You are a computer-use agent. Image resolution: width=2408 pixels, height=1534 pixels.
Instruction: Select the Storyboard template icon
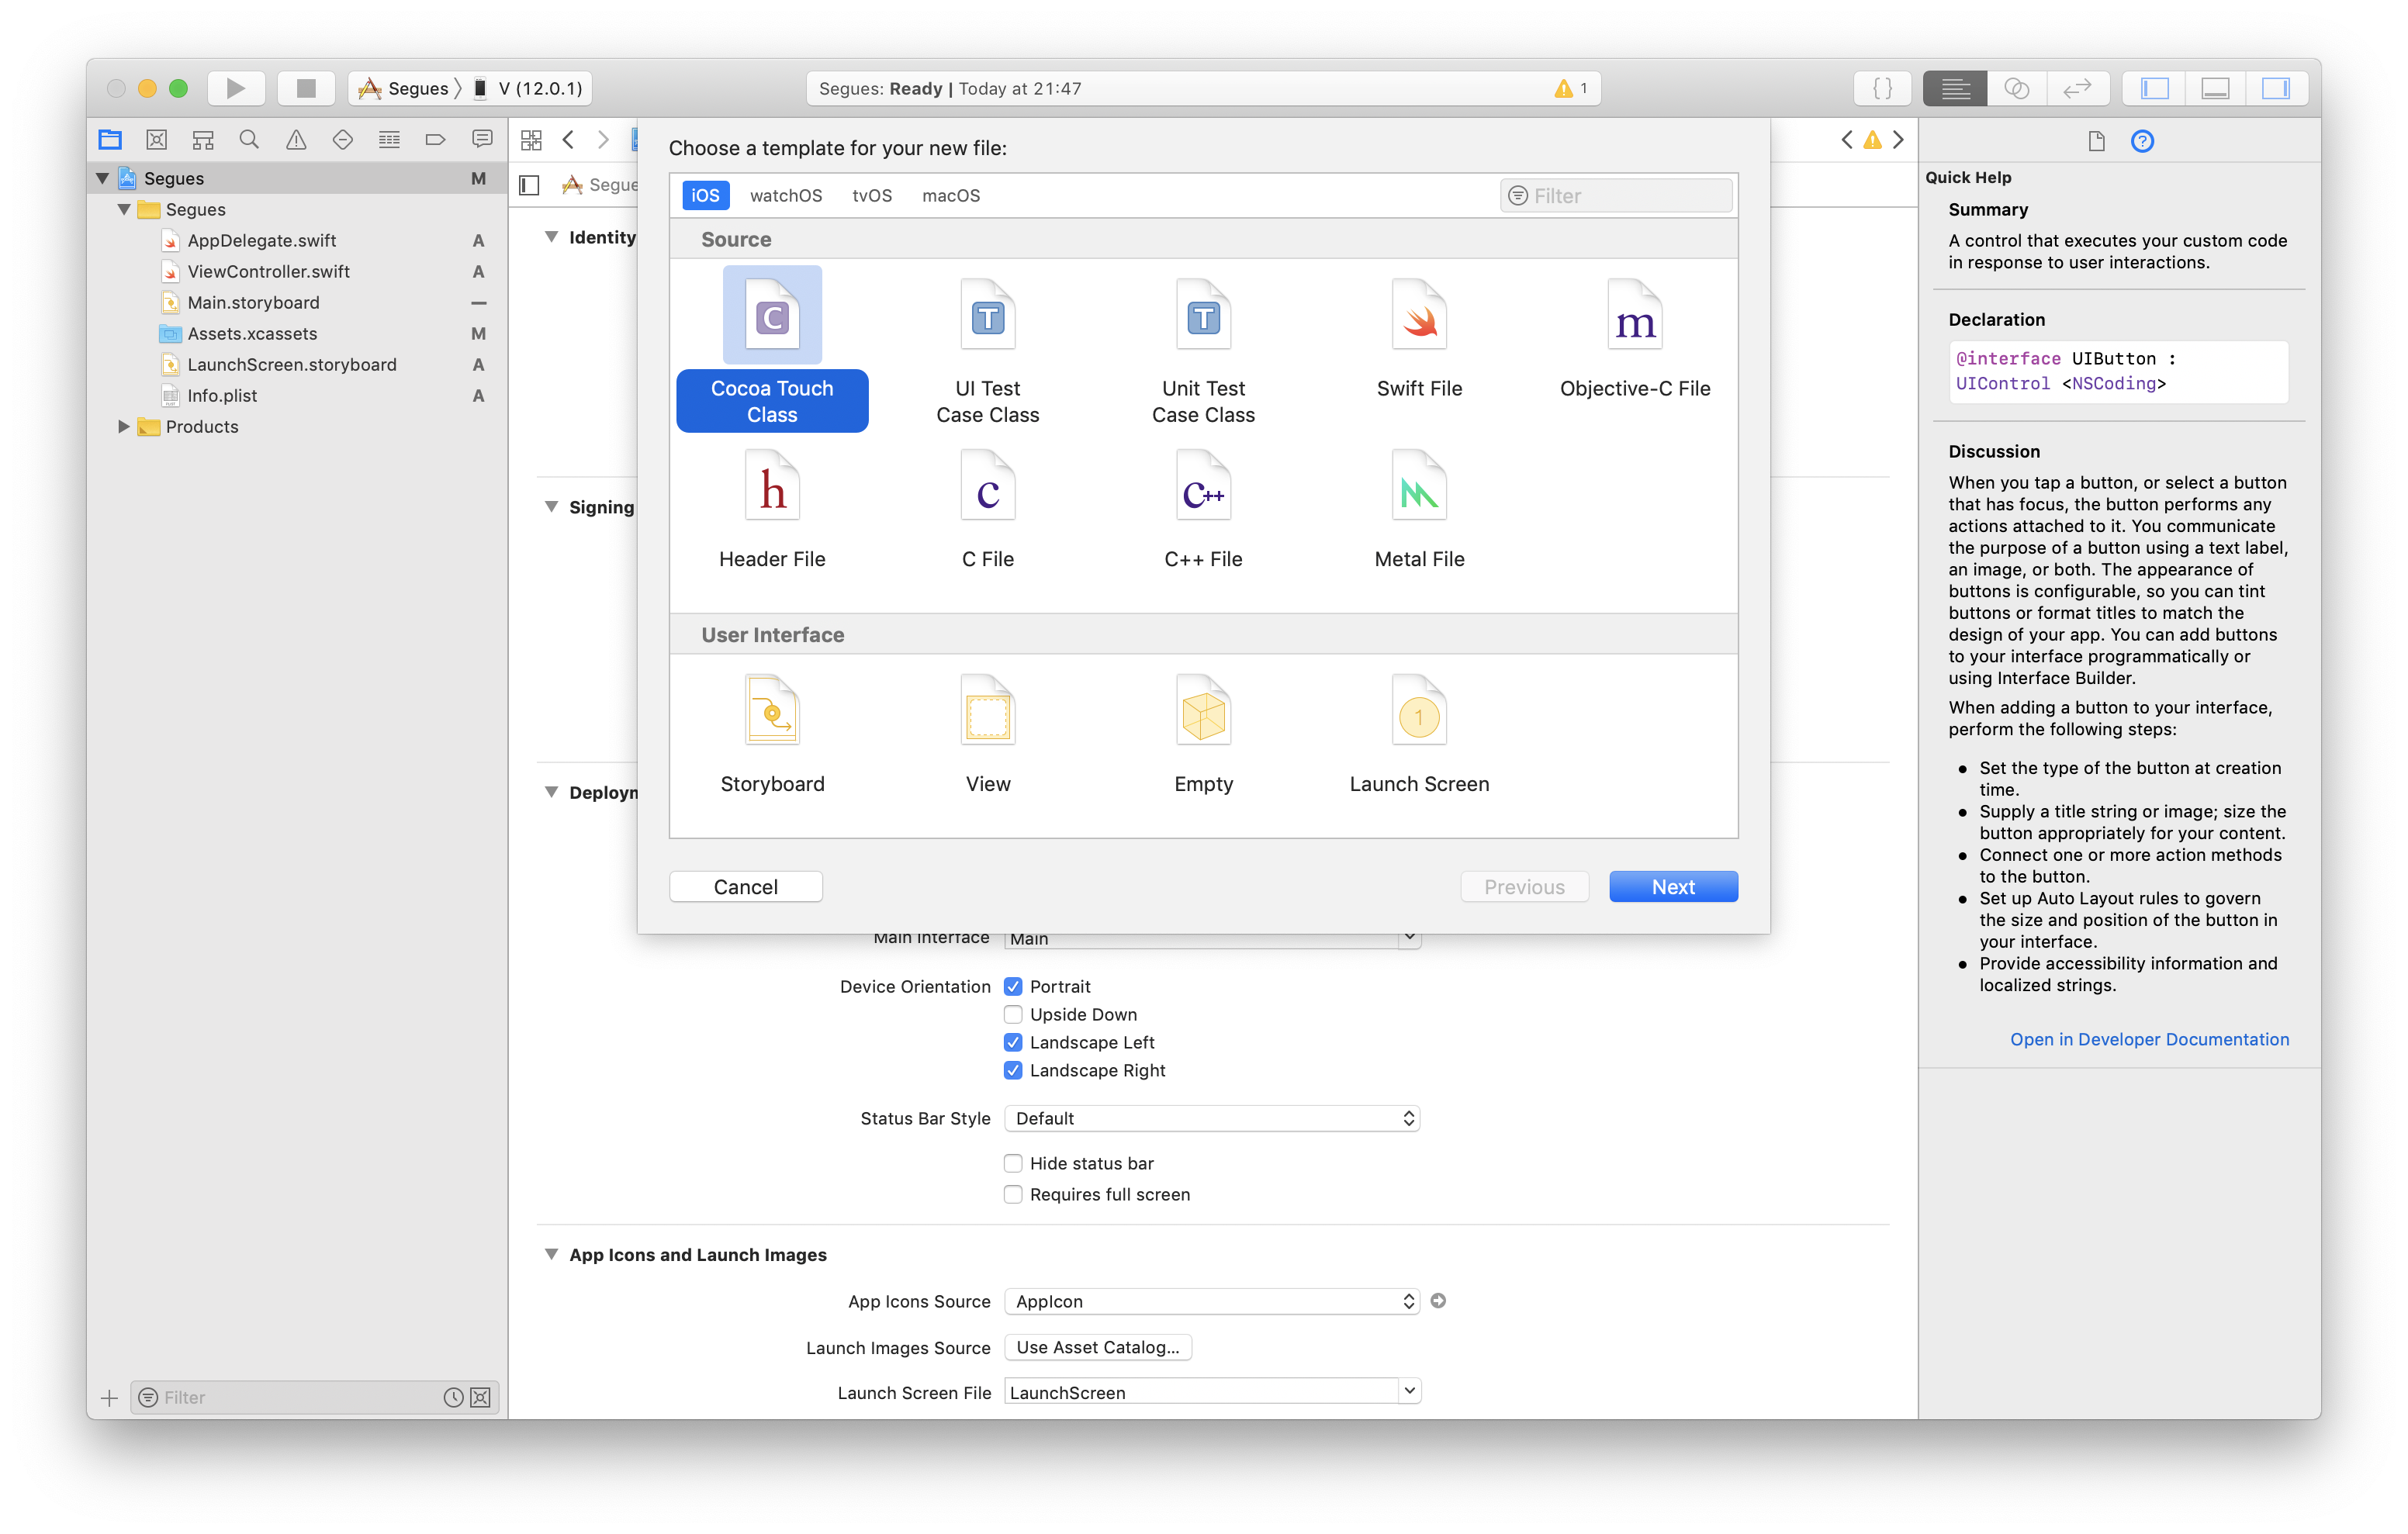tap(771, 712)
